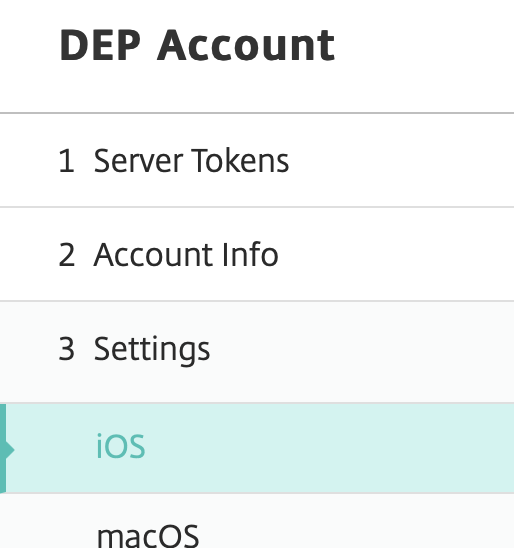Open the Server Tokens step
Viewport: 514px width, 548px height.
(x=257, y=160)
